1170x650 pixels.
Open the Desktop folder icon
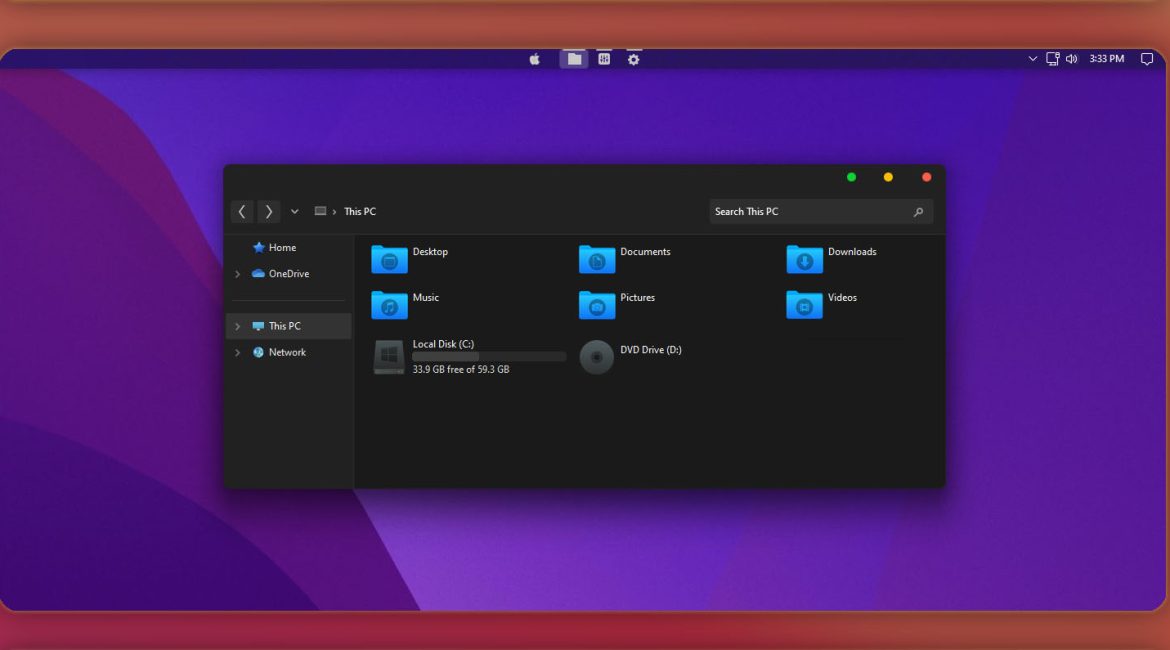click(x=389, y=259)
